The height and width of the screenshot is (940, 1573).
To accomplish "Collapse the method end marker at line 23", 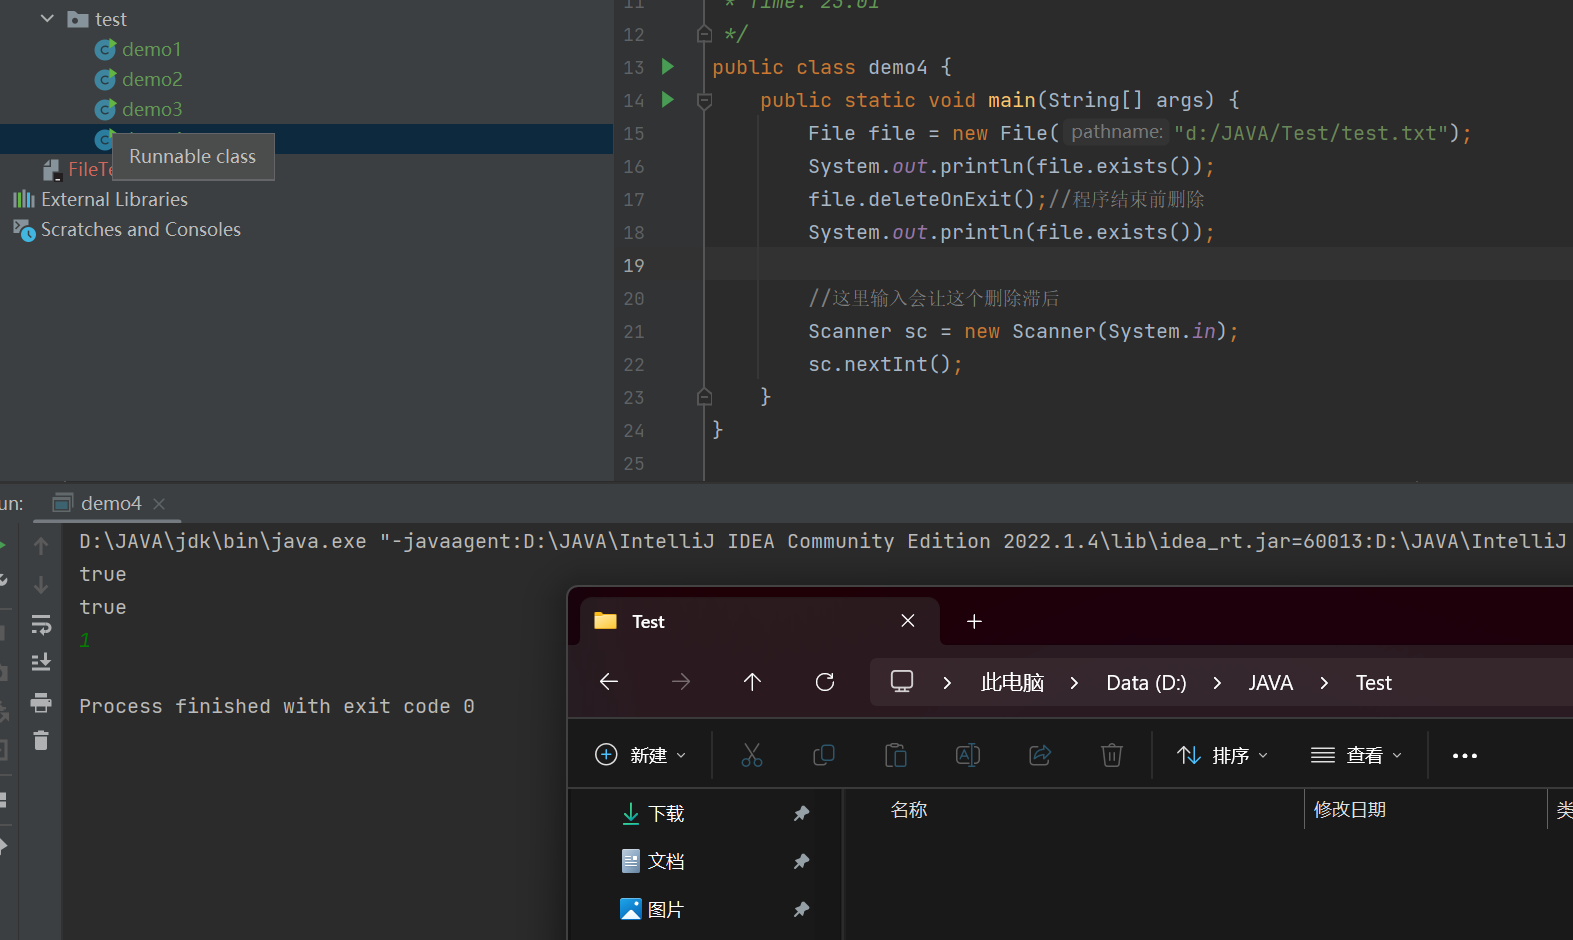I will [704, 397].
